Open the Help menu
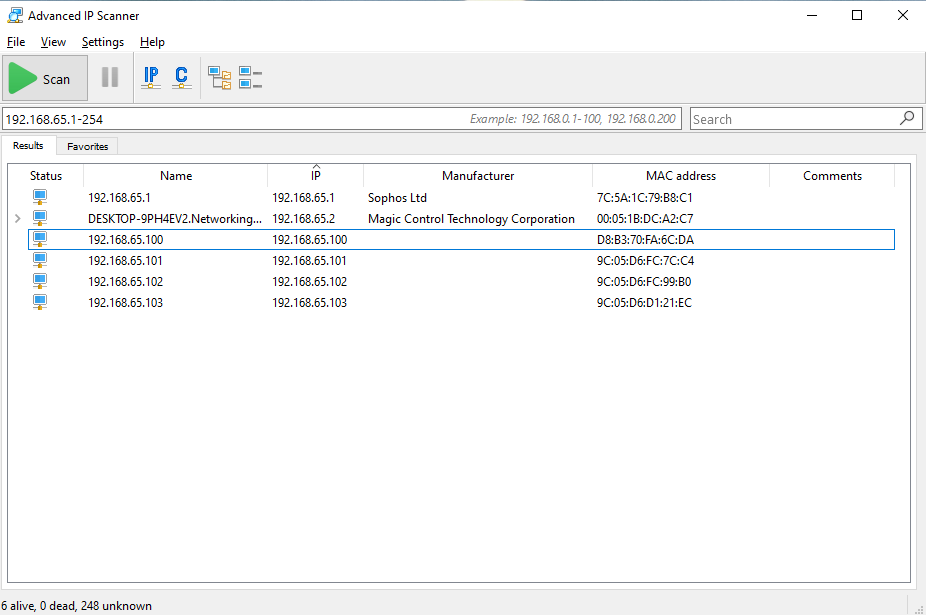 [x=152, y=42]
